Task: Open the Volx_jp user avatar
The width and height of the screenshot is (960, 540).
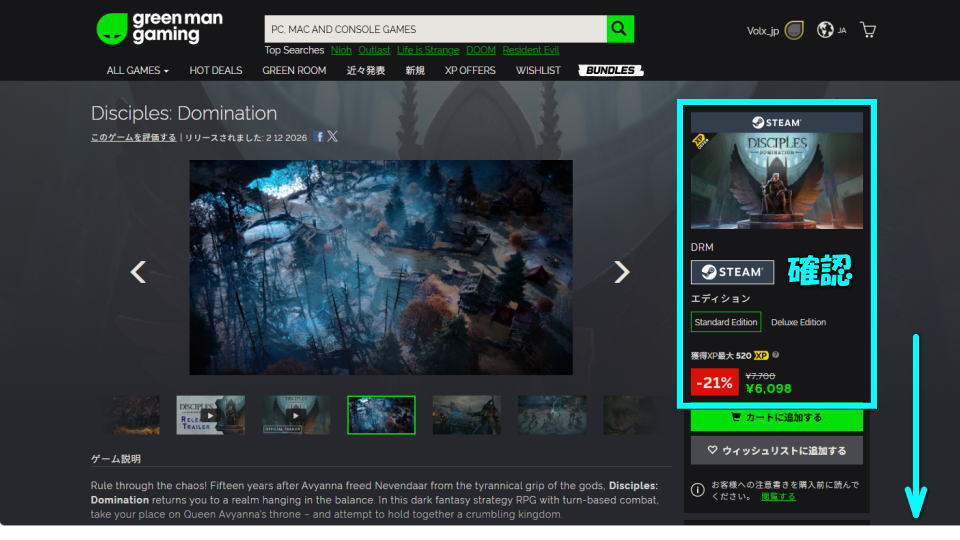Action: tap(794, 30)
